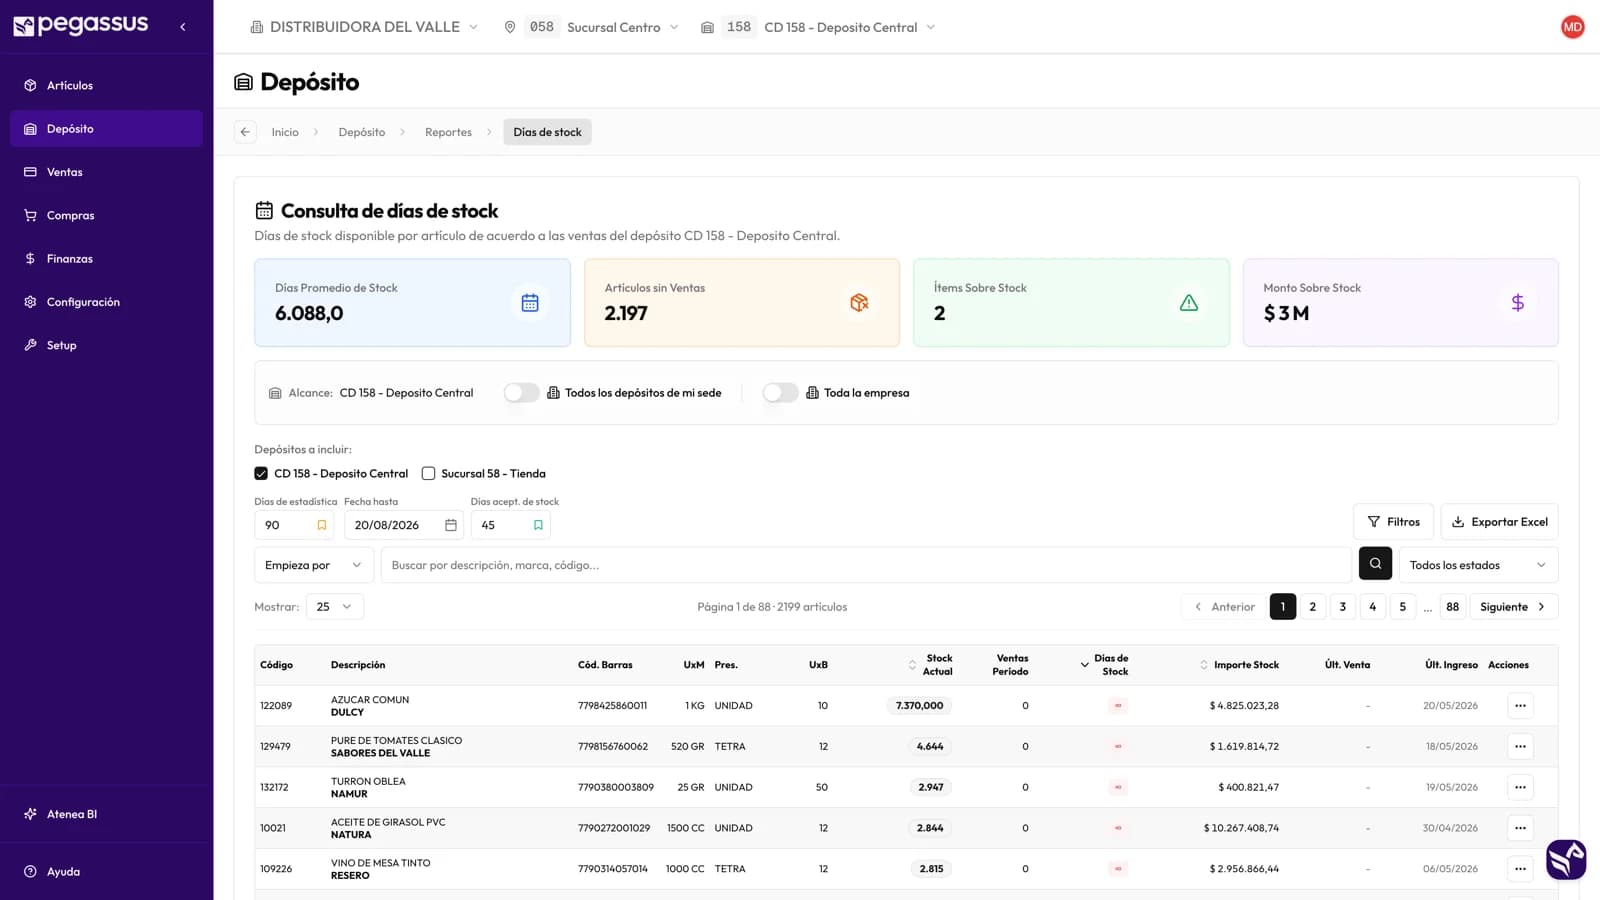The image size is (1600, 900).
Task: Check Sucursal 58 - Tienda checkbox
Action: click(428, 474)
